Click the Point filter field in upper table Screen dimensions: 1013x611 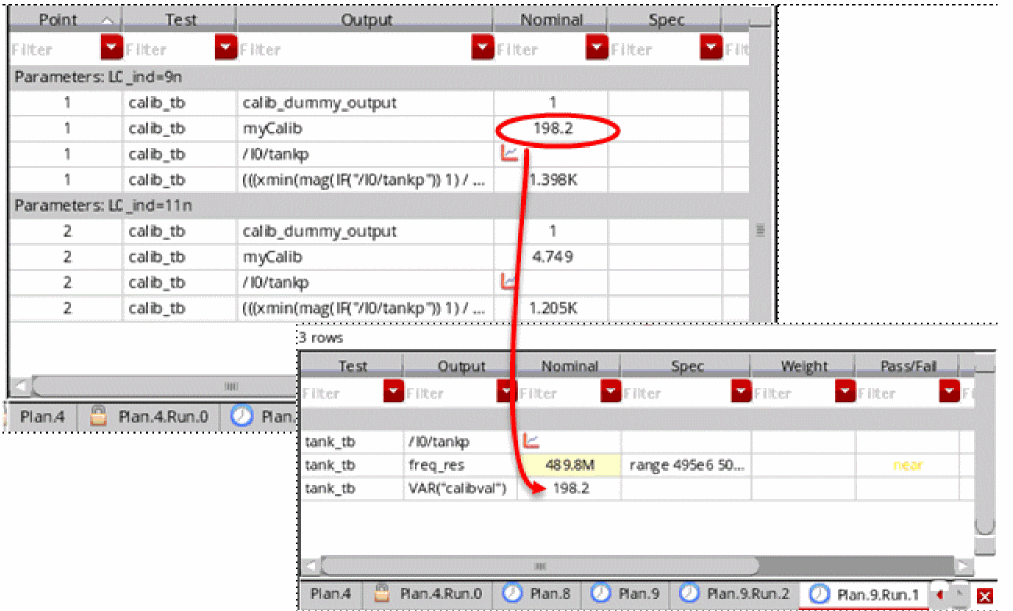coord(55,49)
